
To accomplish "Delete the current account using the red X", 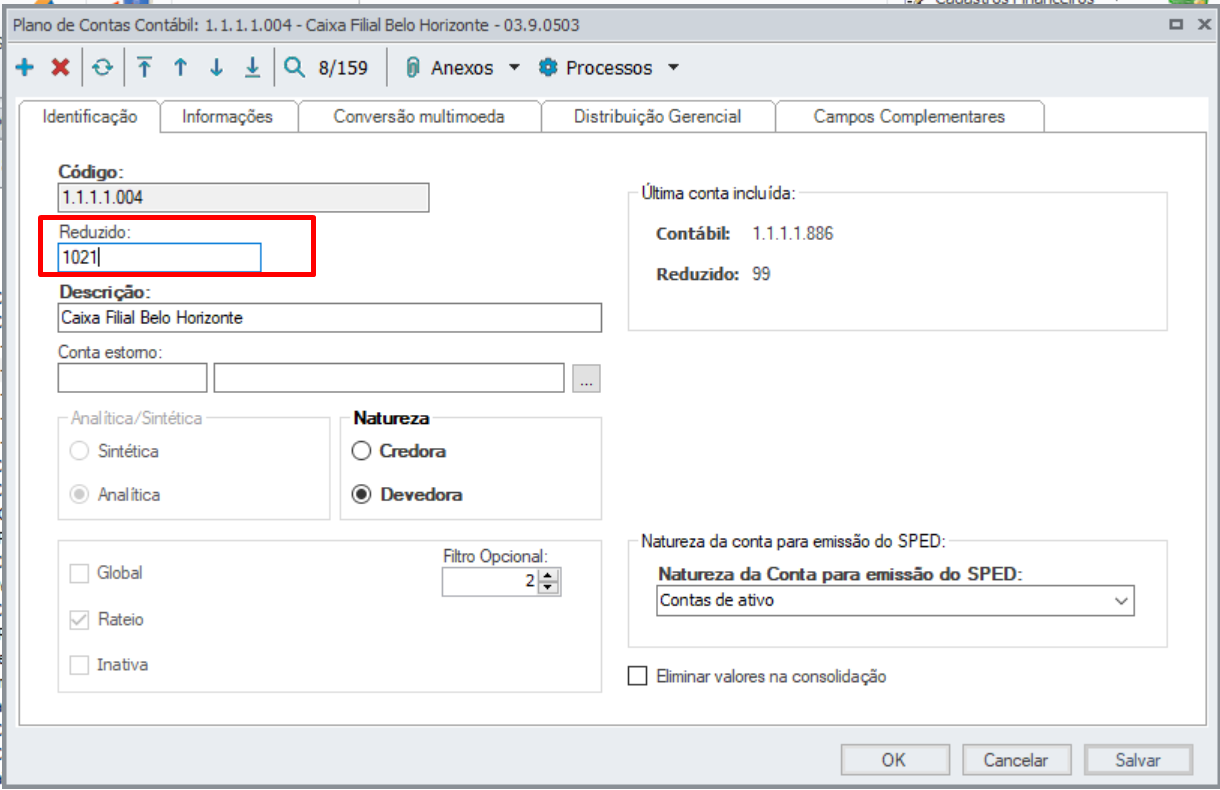I will coord(60,67).
